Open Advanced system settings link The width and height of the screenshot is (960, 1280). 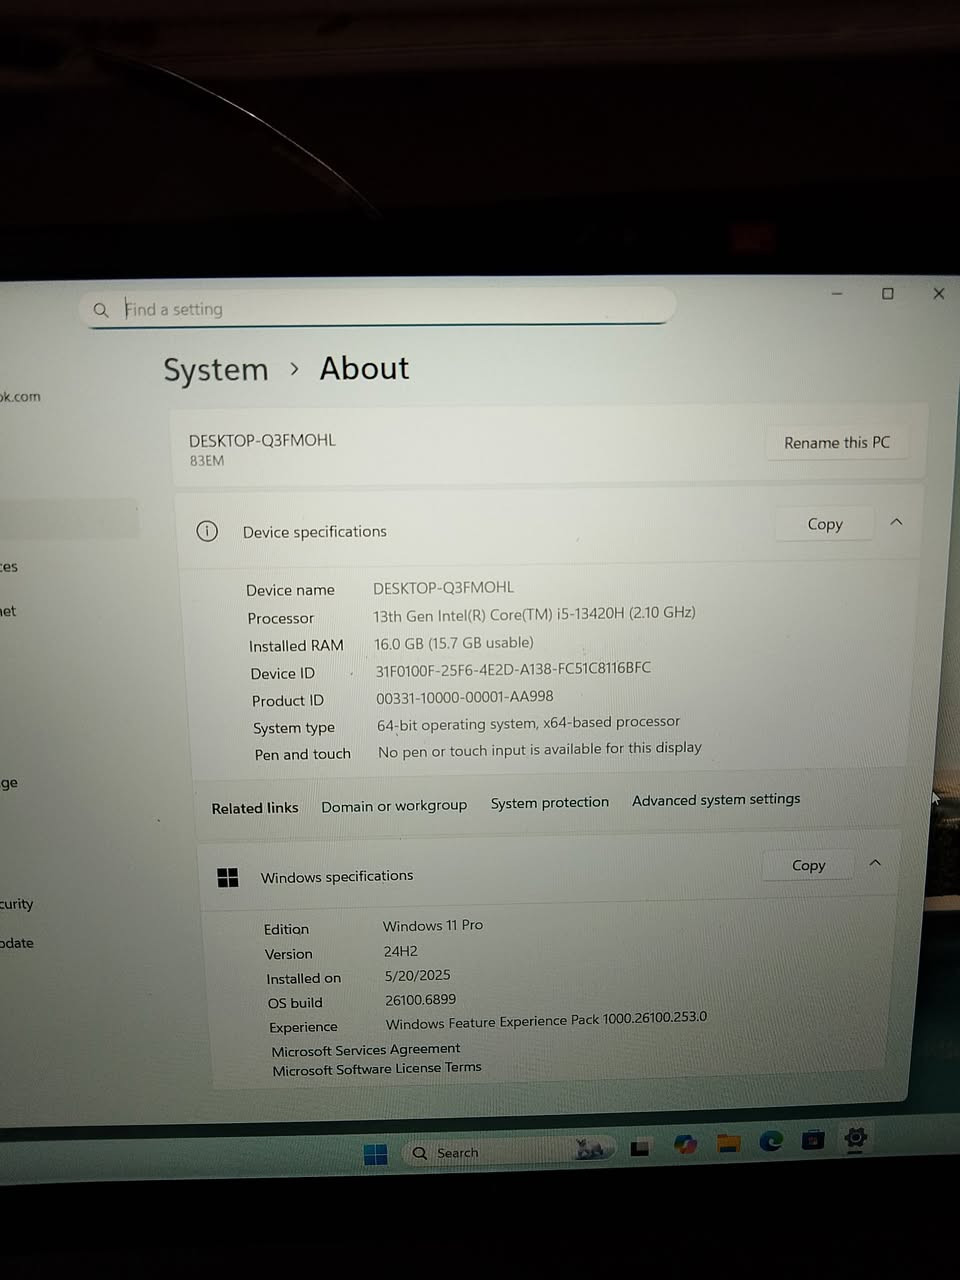click(x=716, y=799)
